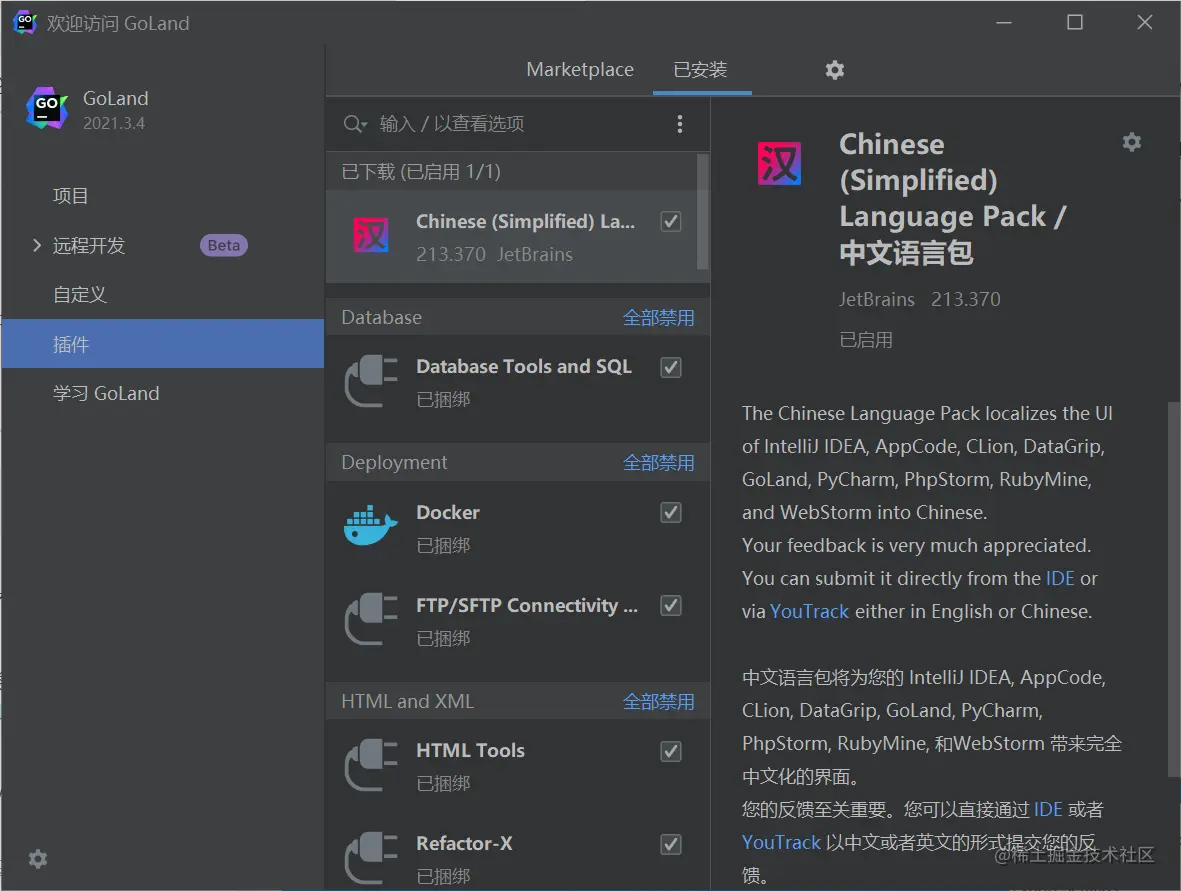
Task: Open the gear menu in plugin details
Action: tap(1131, 142)
